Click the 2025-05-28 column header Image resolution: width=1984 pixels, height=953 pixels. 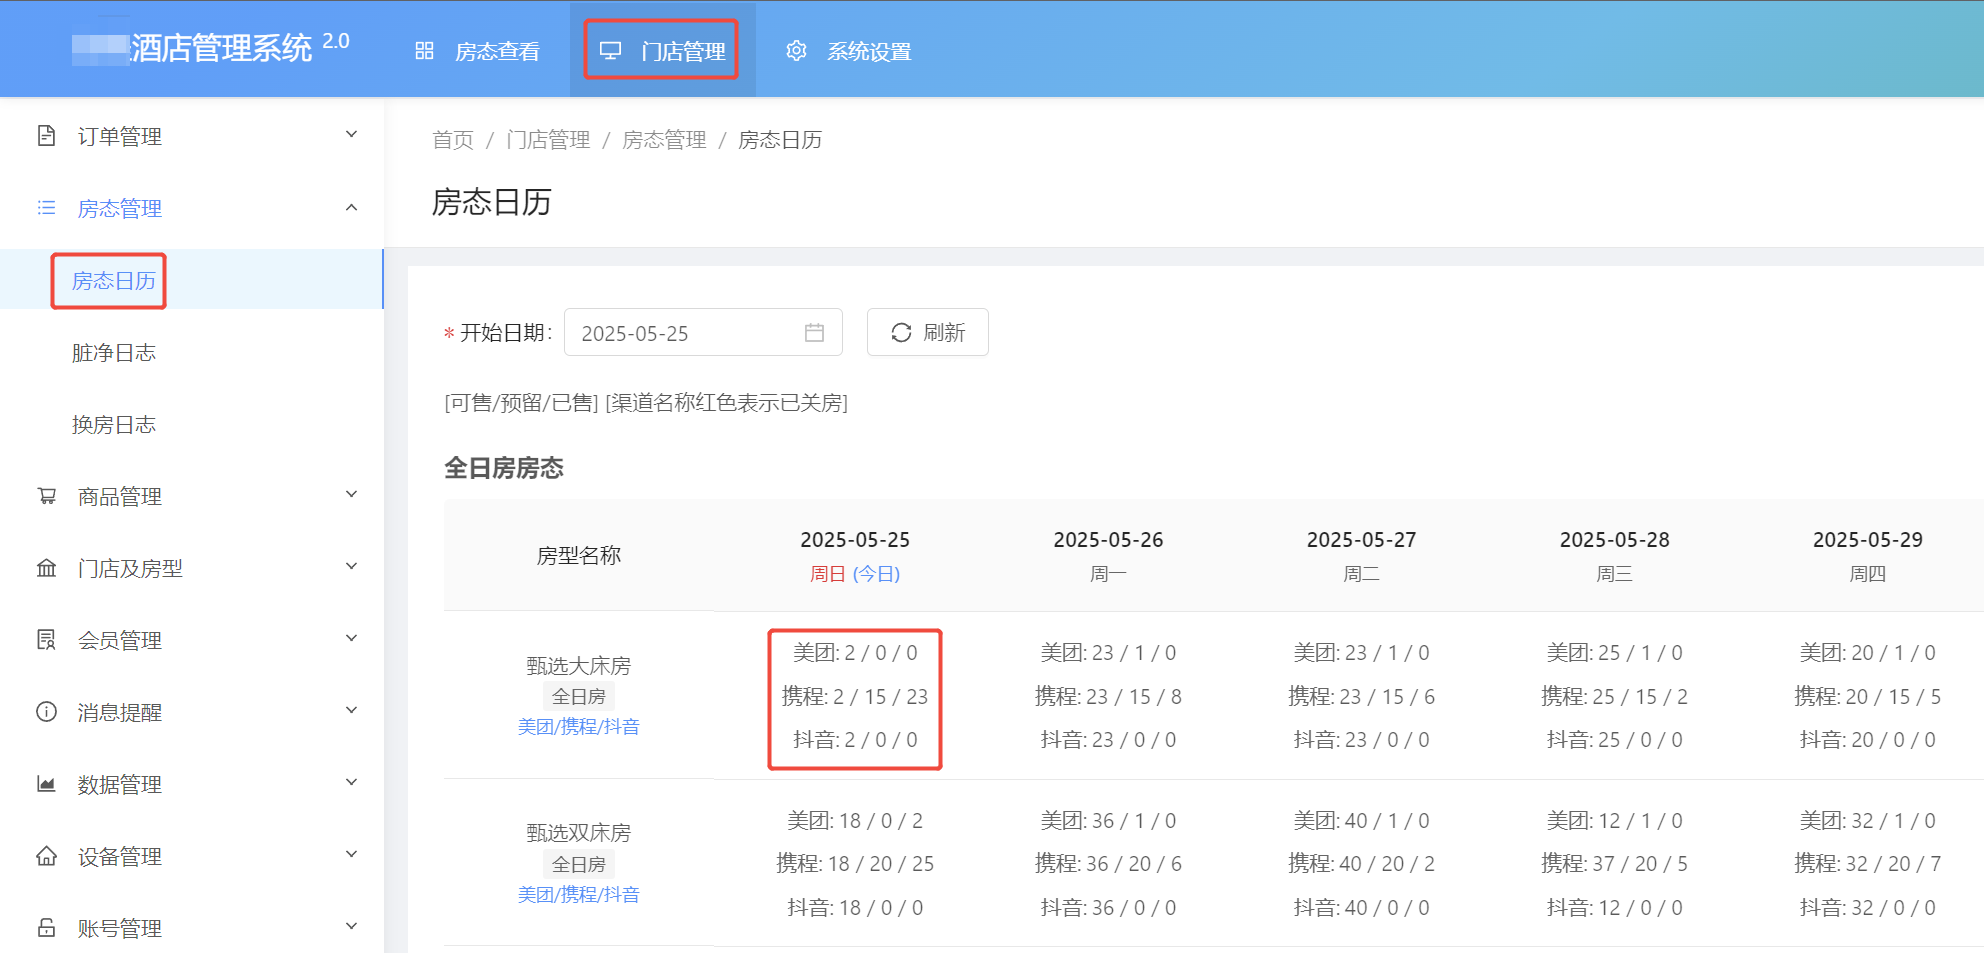click(x=1614, y=555)
